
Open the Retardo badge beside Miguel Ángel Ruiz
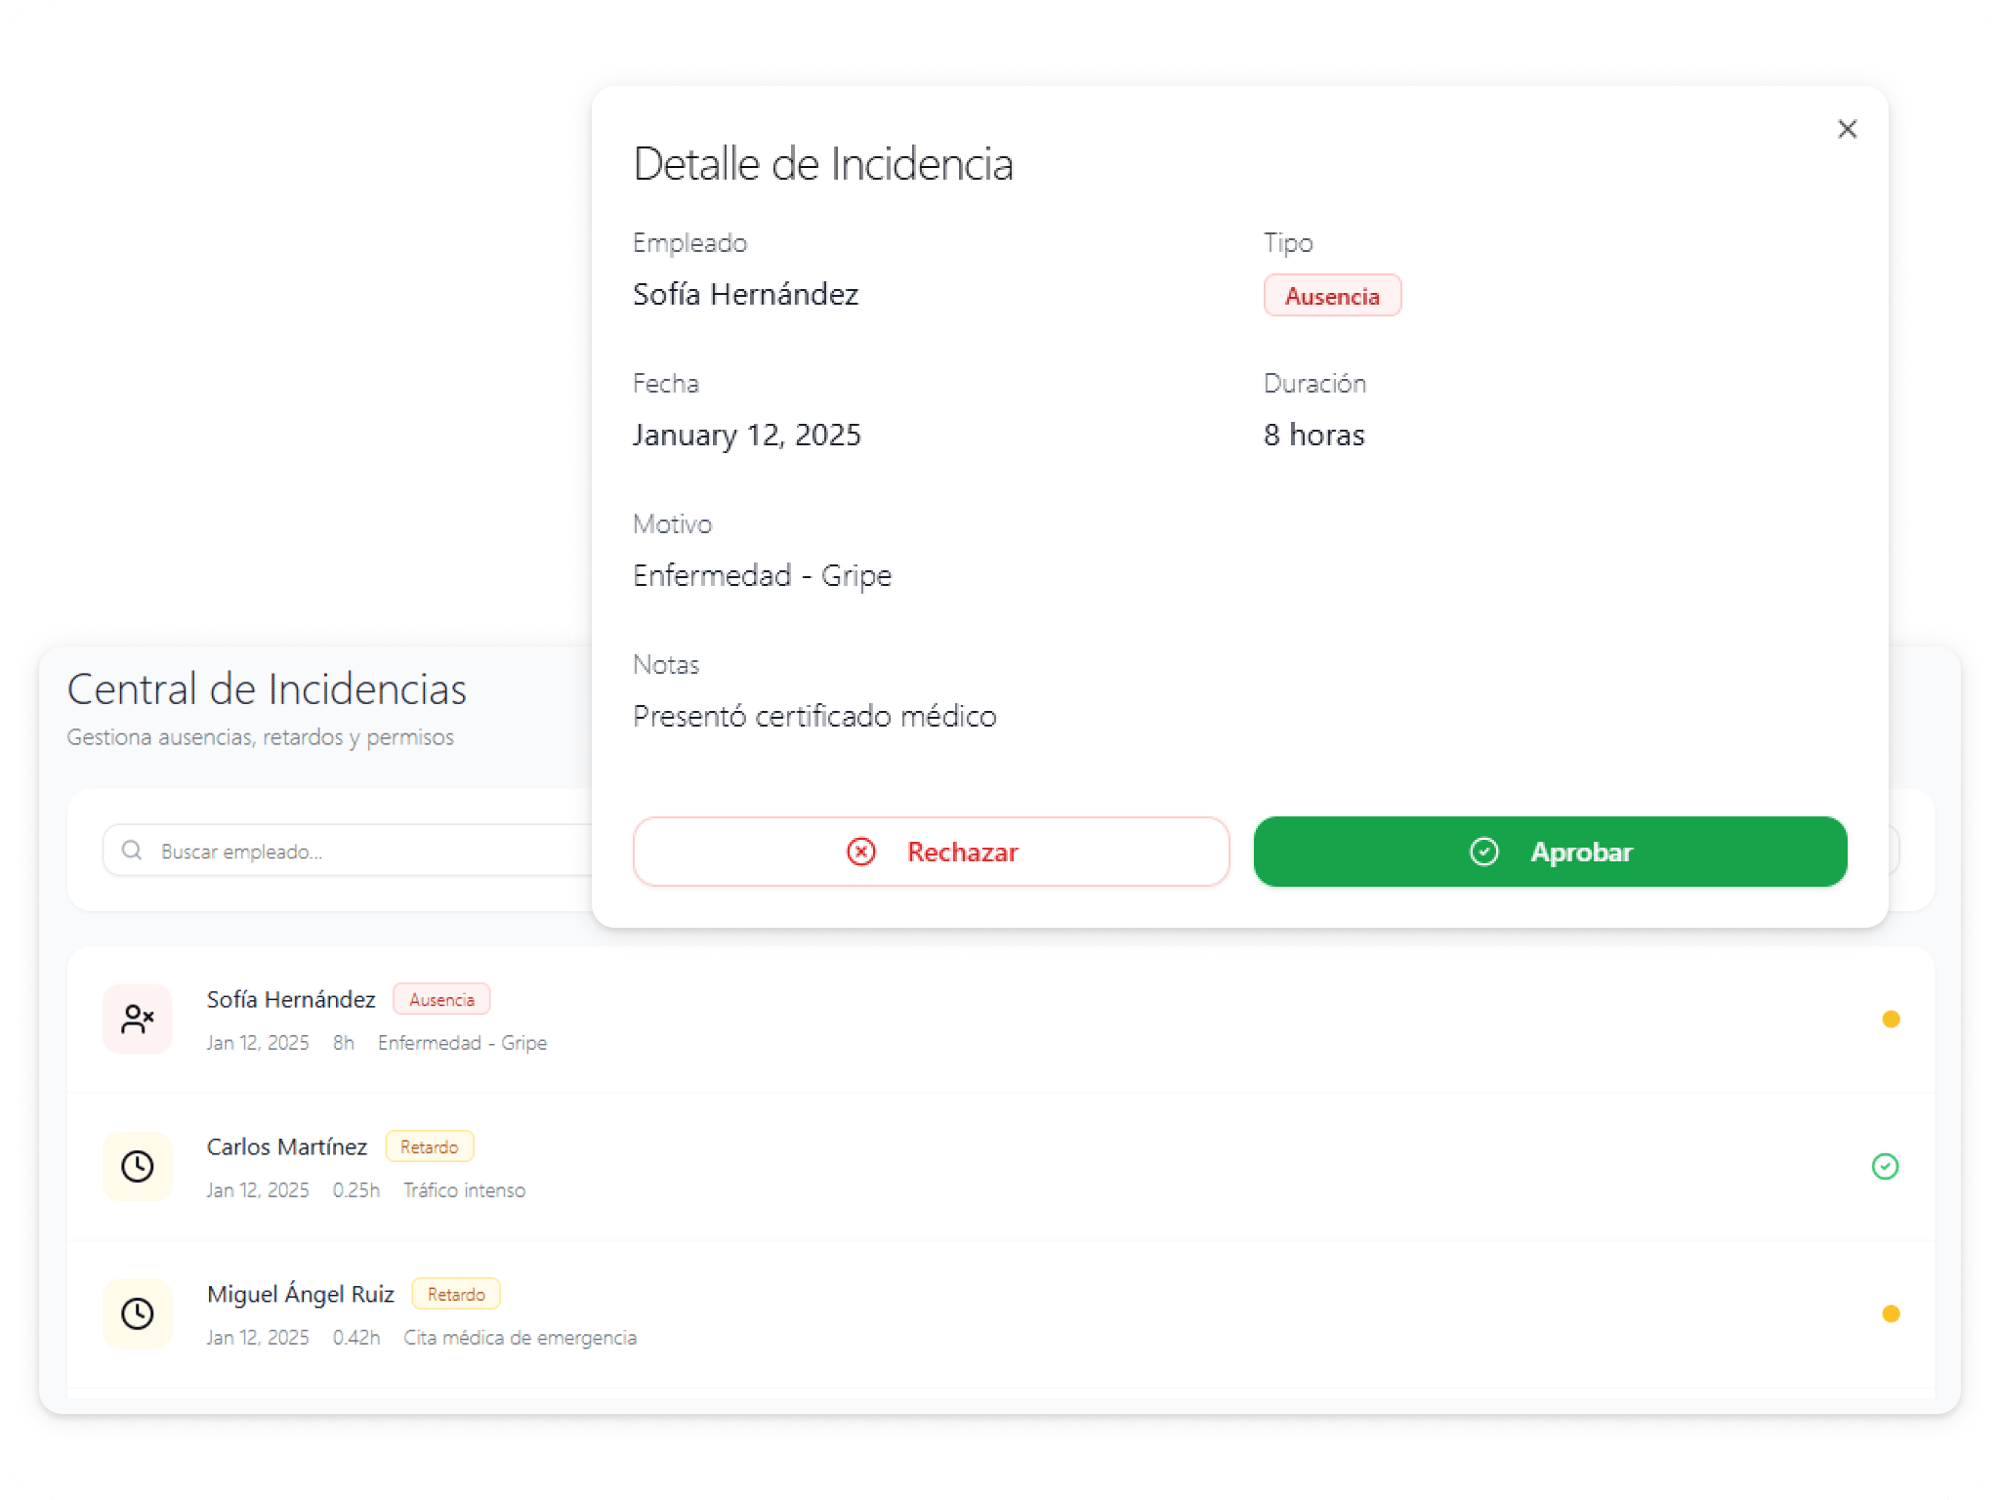tap(456, 1293)
